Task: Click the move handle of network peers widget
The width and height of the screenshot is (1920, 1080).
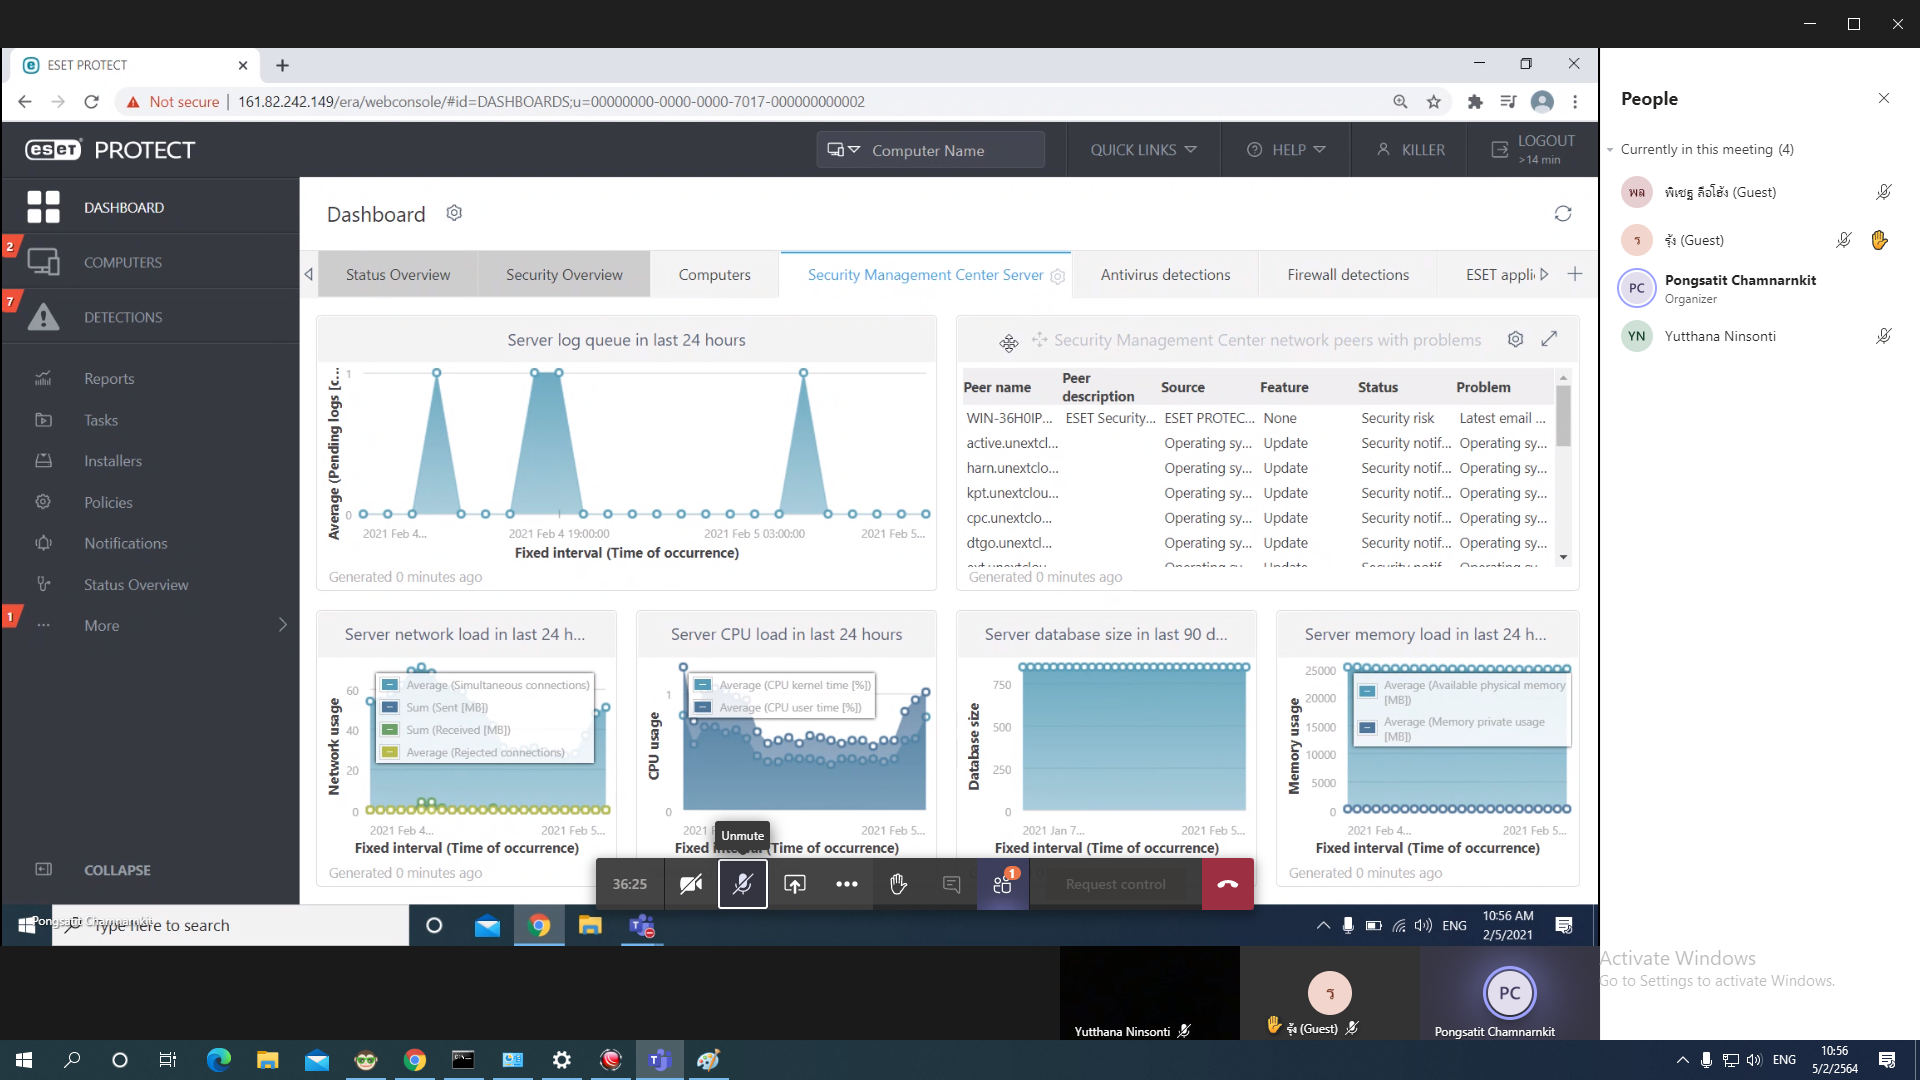Action: click(x=1040, y=340)
